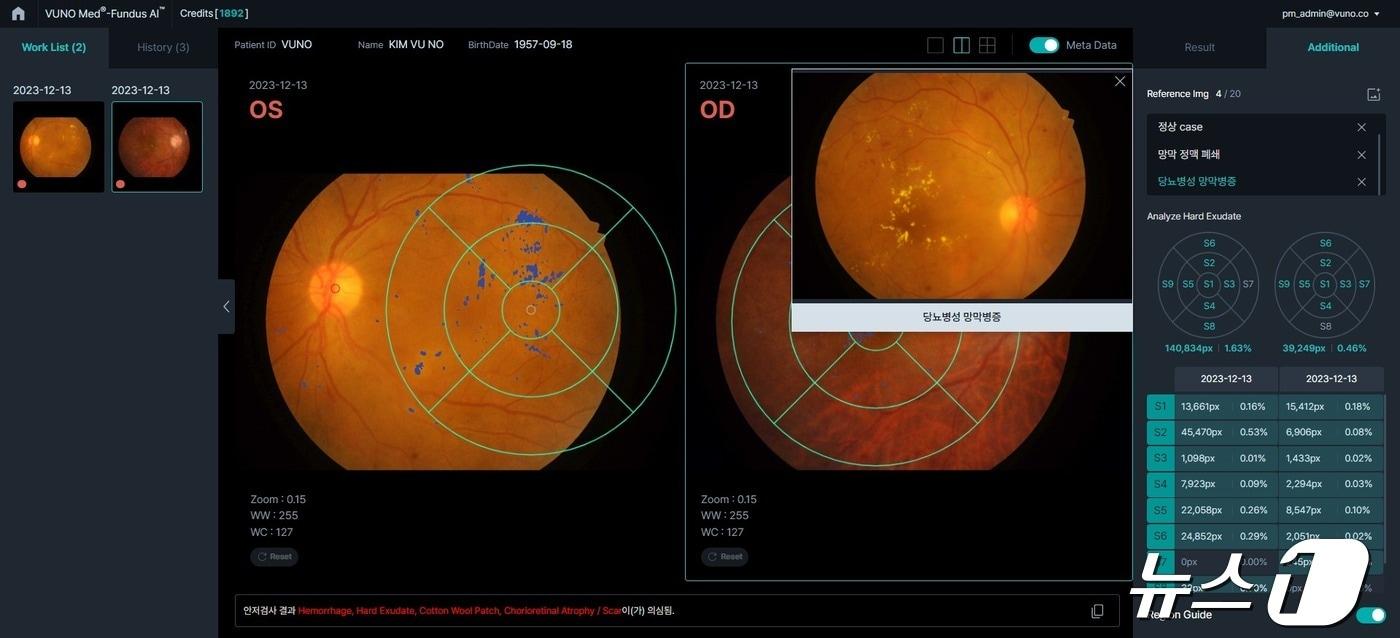Toggle the Meta Data switch
The width and height of the screenshot is (1400, 638).
click(x=1043, y=45)
